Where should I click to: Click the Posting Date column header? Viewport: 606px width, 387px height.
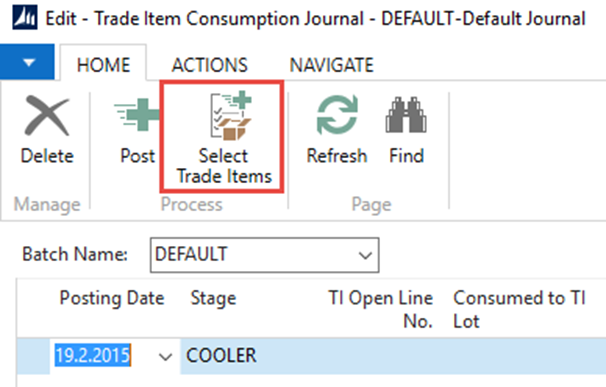pos(112,298)
